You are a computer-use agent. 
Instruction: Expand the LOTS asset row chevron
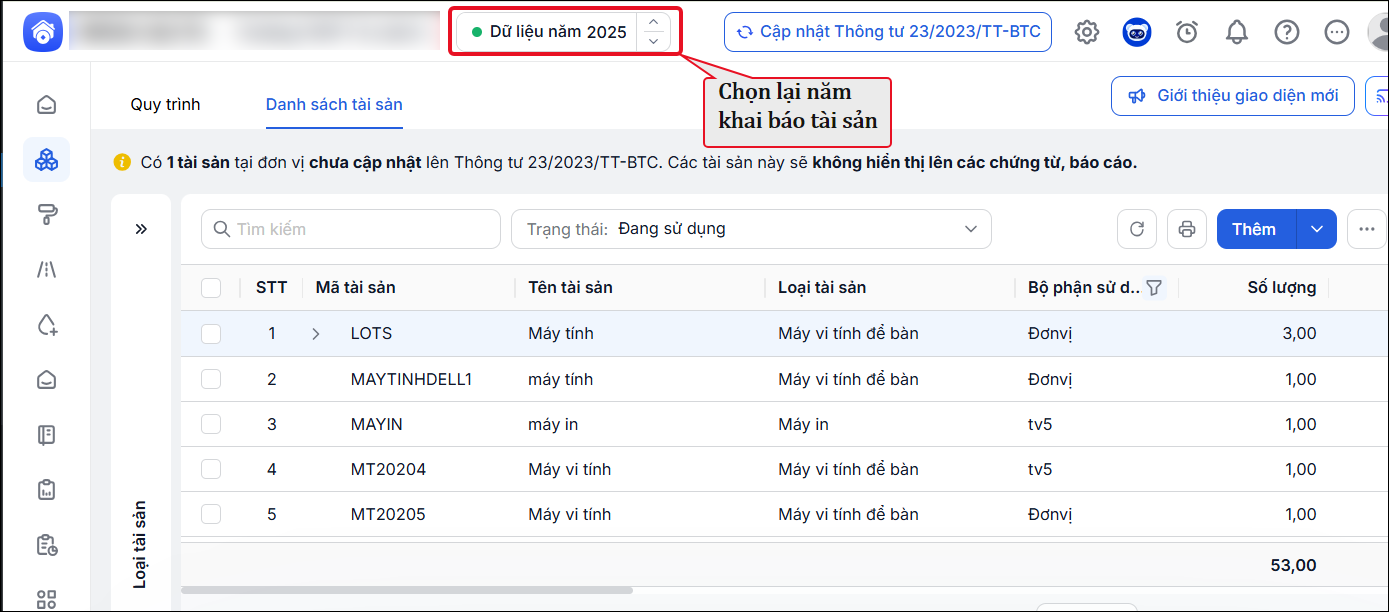(316, 334)
